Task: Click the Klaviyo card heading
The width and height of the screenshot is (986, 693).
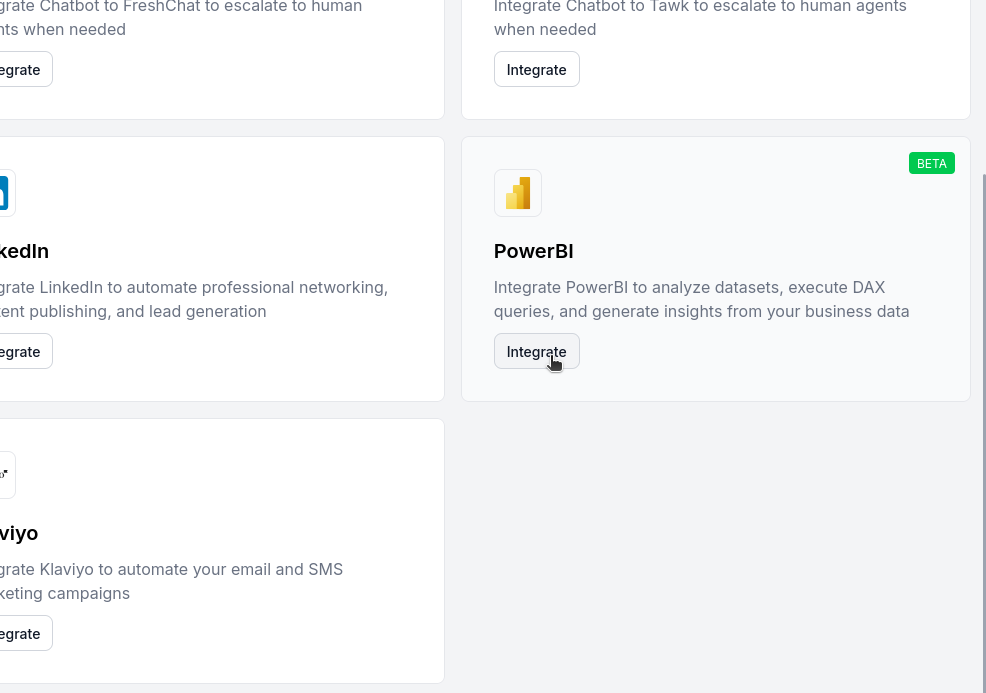Action: [18, 533]
